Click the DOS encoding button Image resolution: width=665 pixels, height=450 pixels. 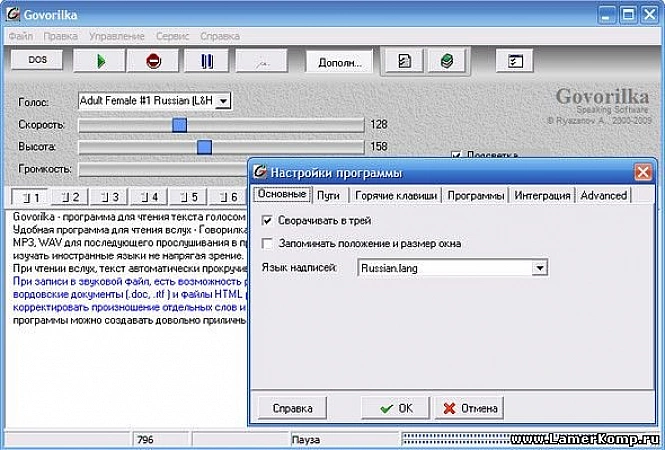tap(37, 61)
